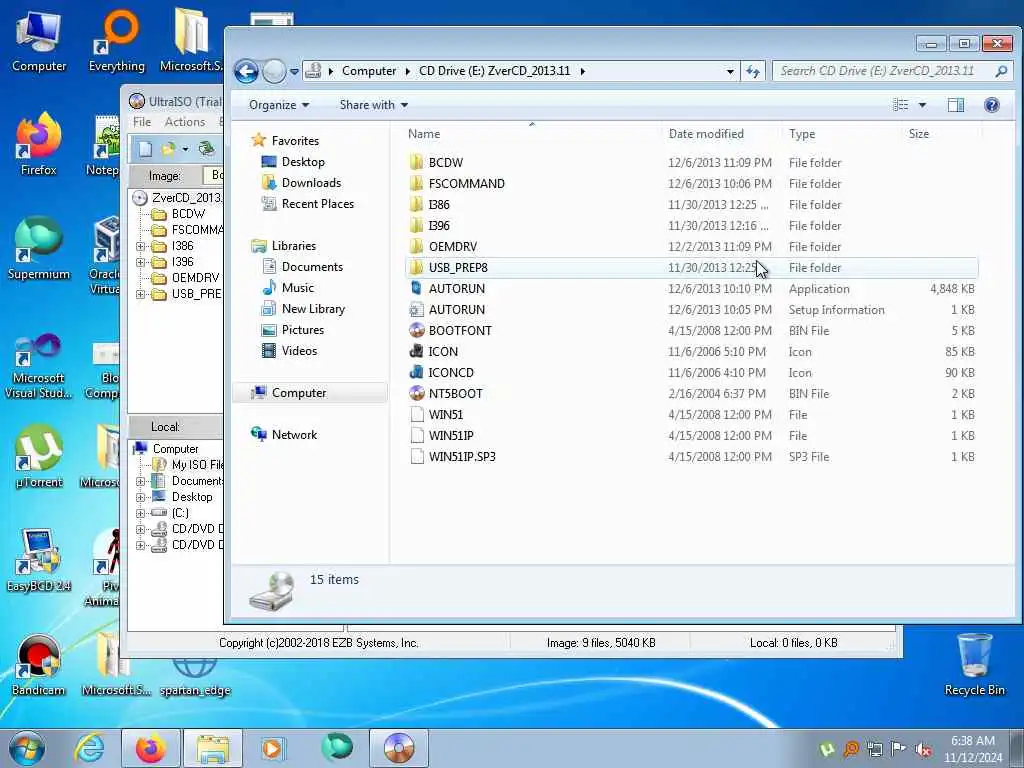Open Windows Media Player from the taskbar
Viewport: 1024px width, 768px height.
272,748
